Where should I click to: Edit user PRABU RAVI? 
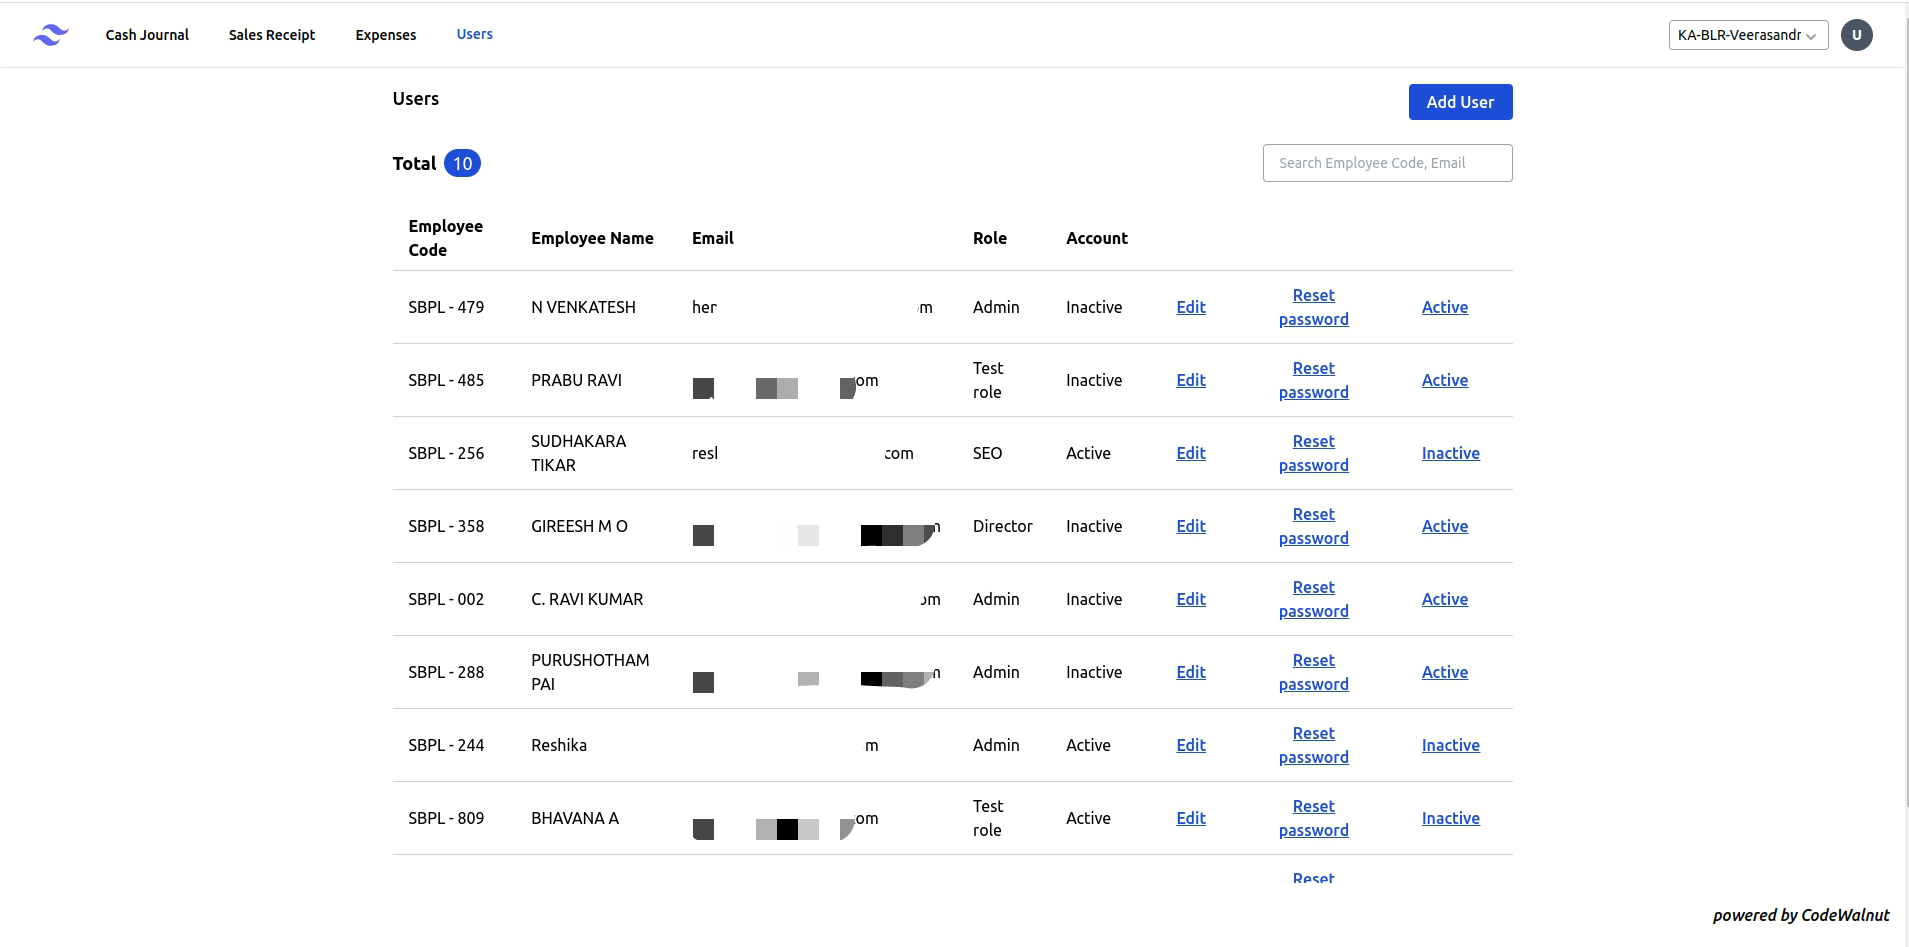1191,380
